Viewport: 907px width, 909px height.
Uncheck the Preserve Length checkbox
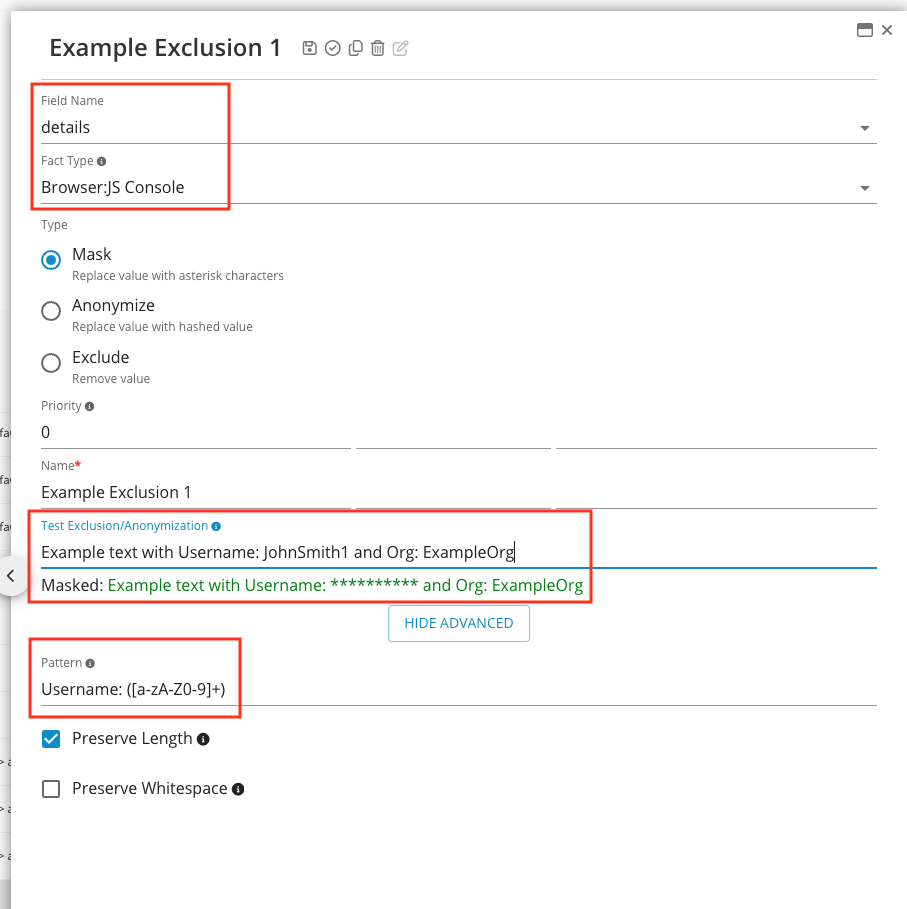(x=51, y=739)
